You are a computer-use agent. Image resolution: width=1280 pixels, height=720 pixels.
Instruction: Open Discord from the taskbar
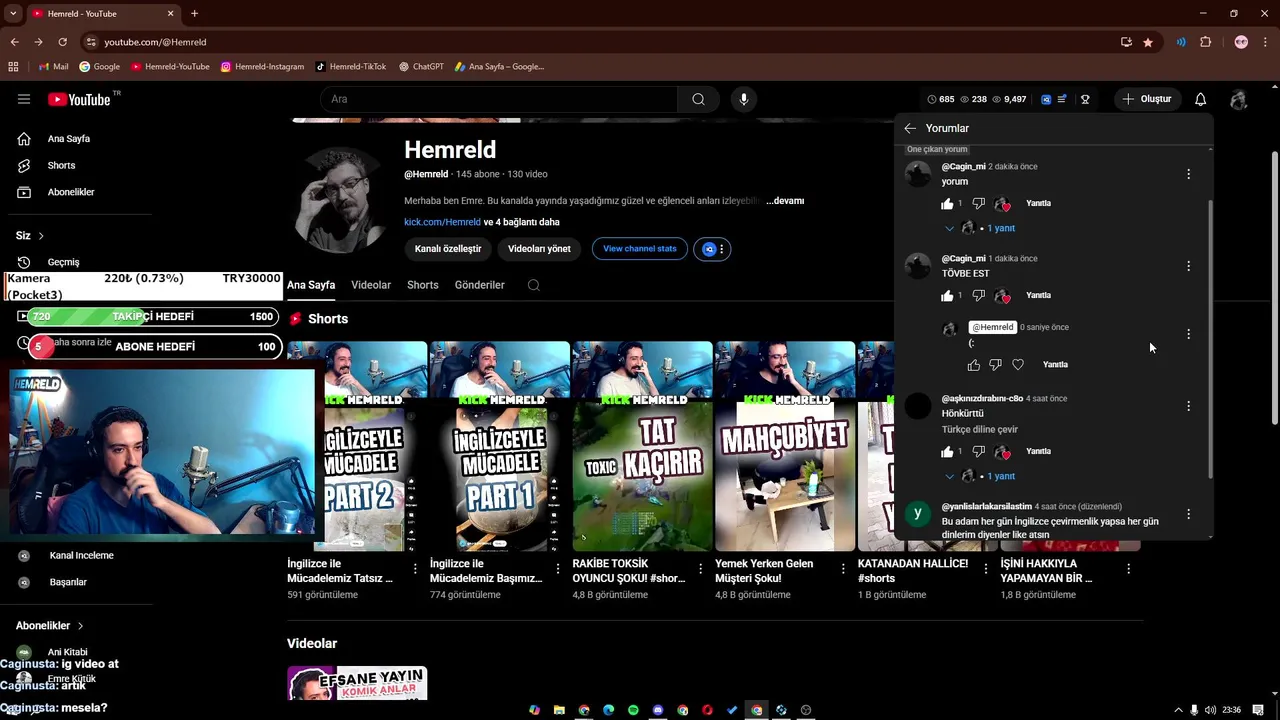pyautogui.click(x=658, y=710)
